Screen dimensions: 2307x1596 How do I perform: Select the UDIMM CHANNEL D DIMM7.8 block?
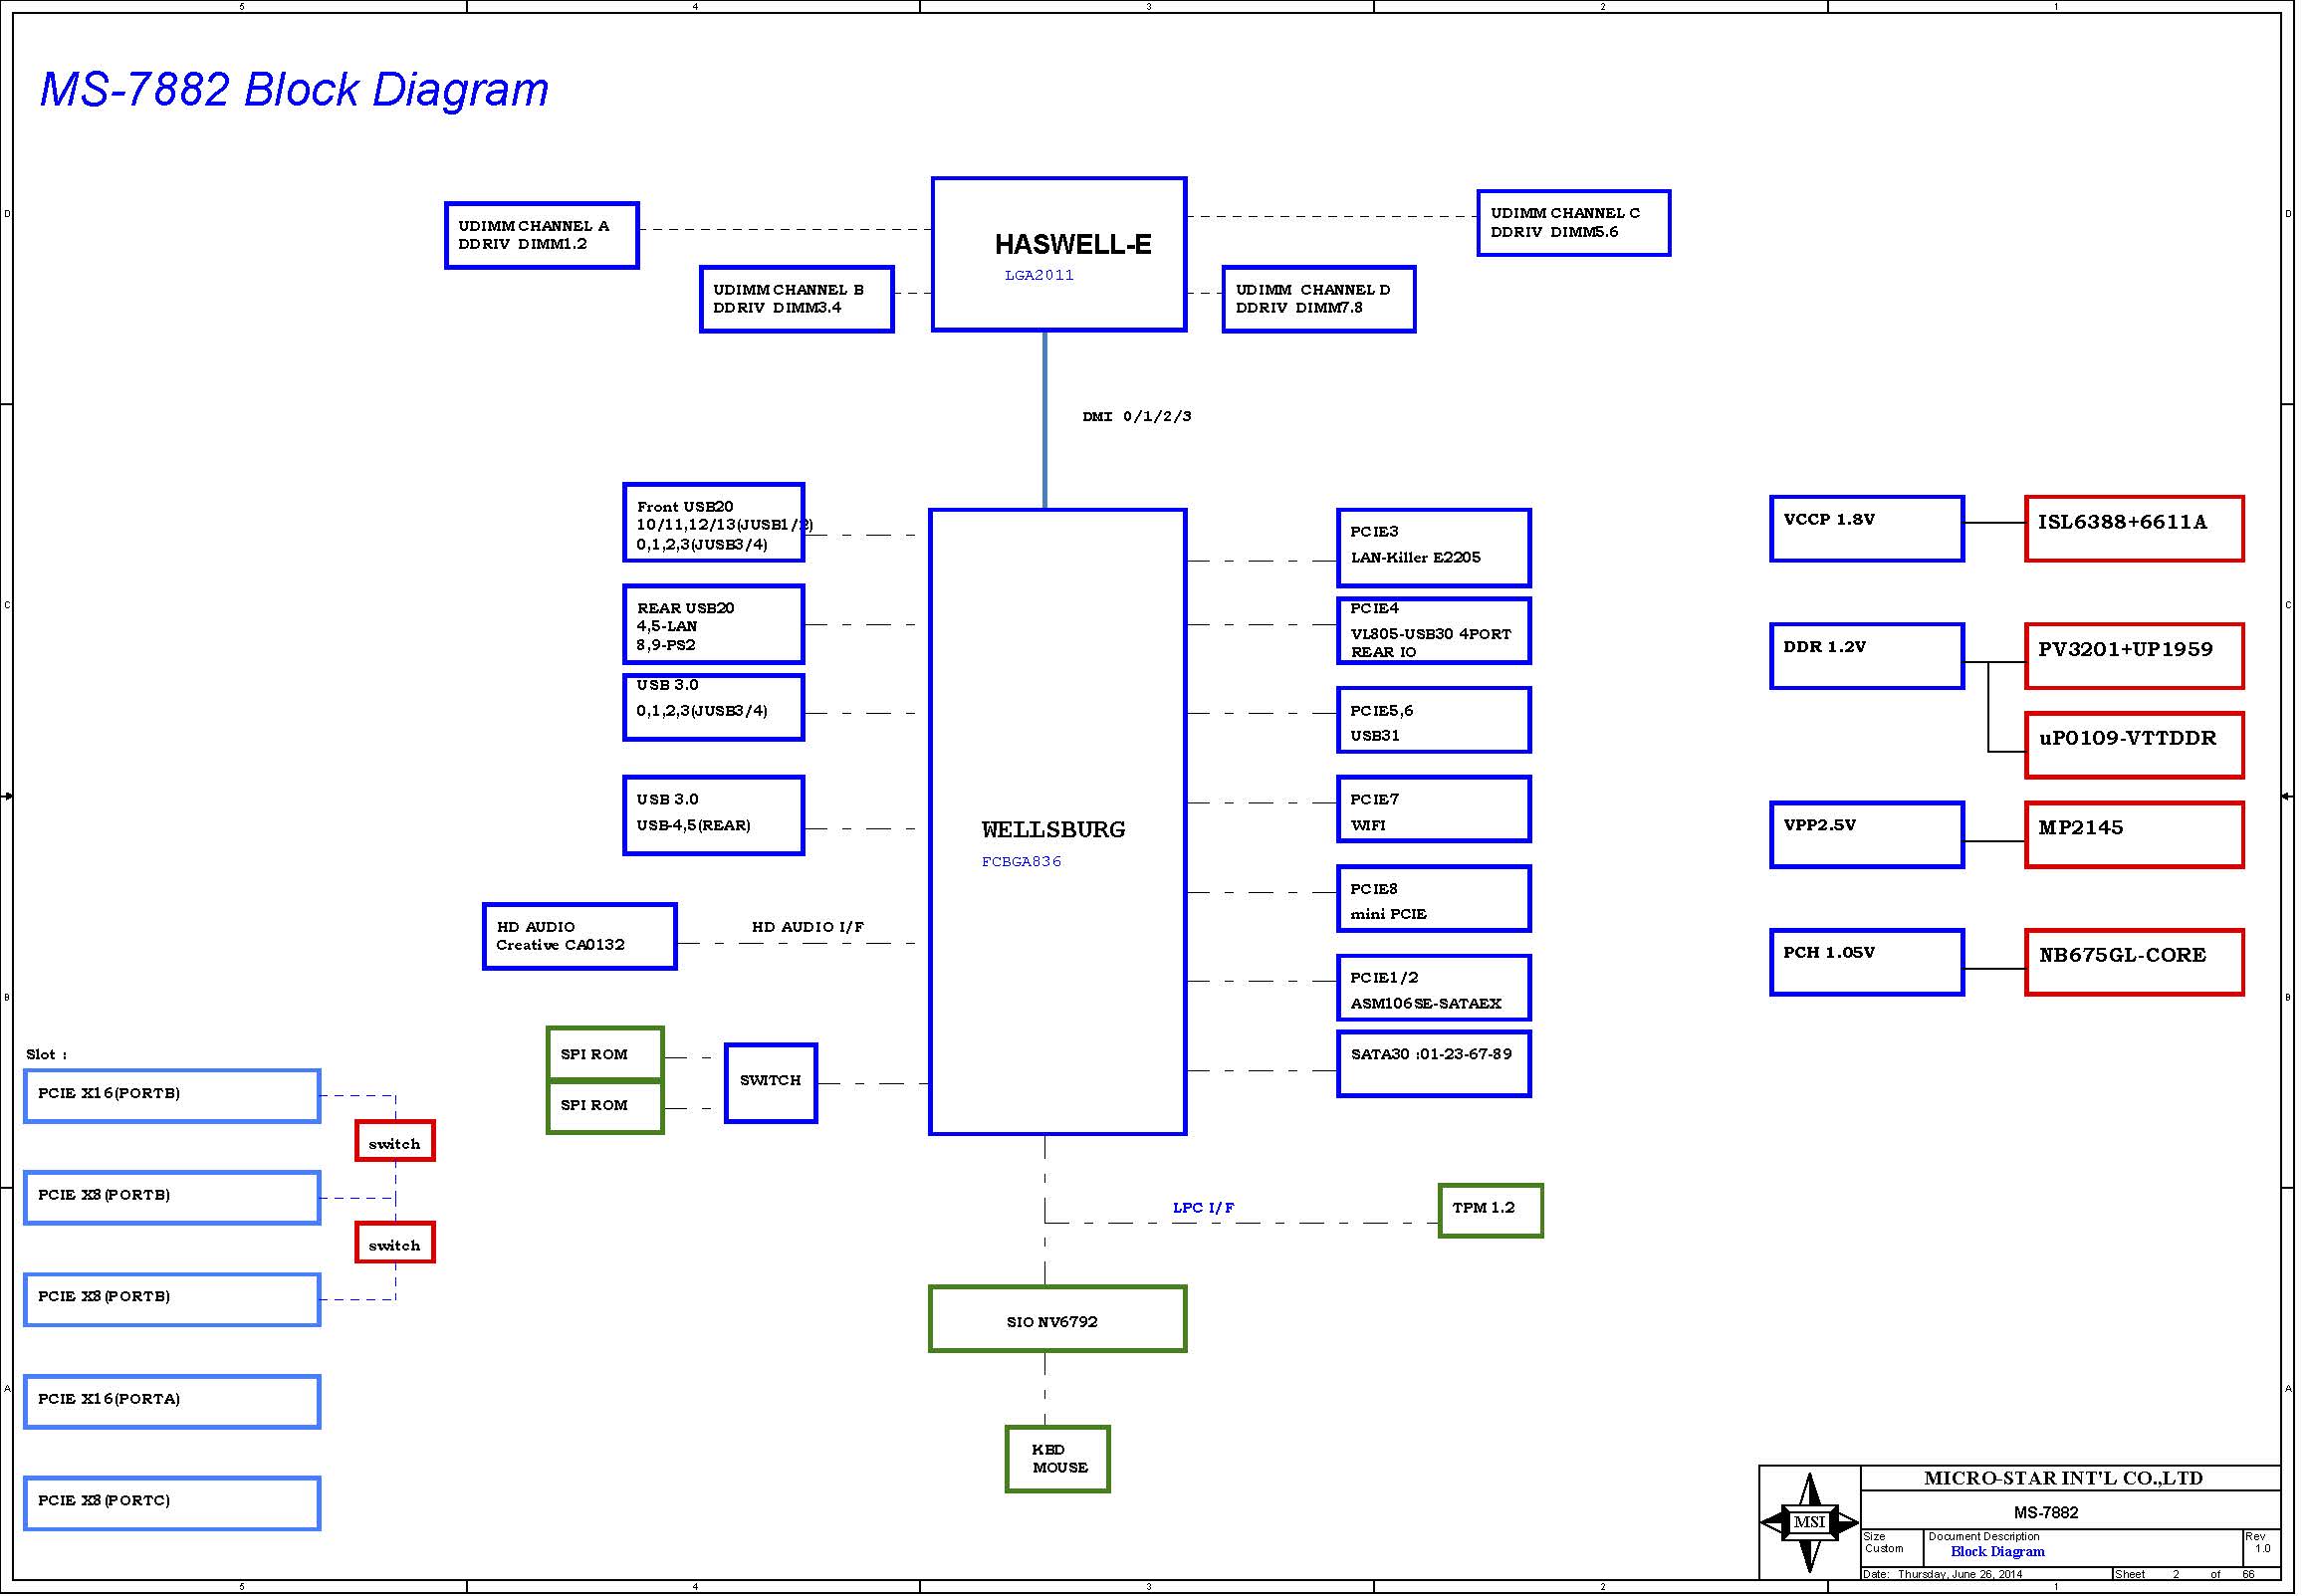[1318, 299]
